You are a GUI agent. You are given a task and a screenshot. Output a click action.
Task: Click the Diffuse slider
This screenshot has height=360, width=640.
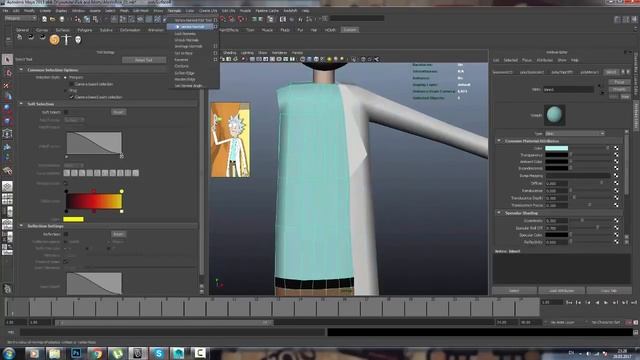tap(590, 183)
